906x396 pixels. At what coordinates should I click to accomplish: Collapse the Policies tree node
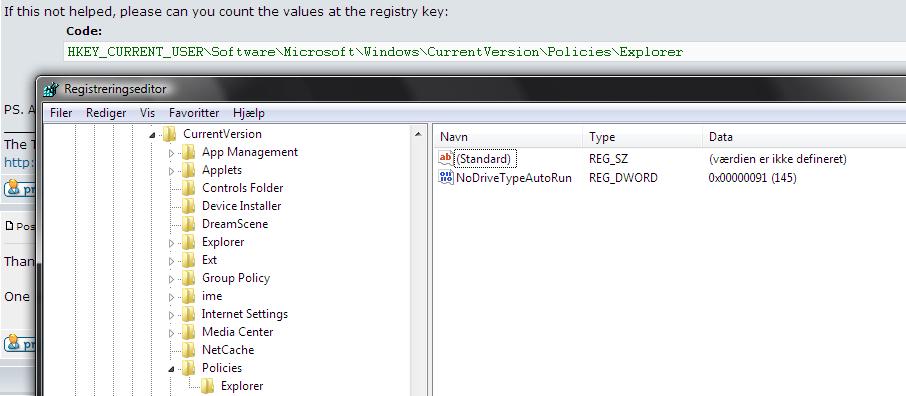pyautogui.click(x=171, y=369)
